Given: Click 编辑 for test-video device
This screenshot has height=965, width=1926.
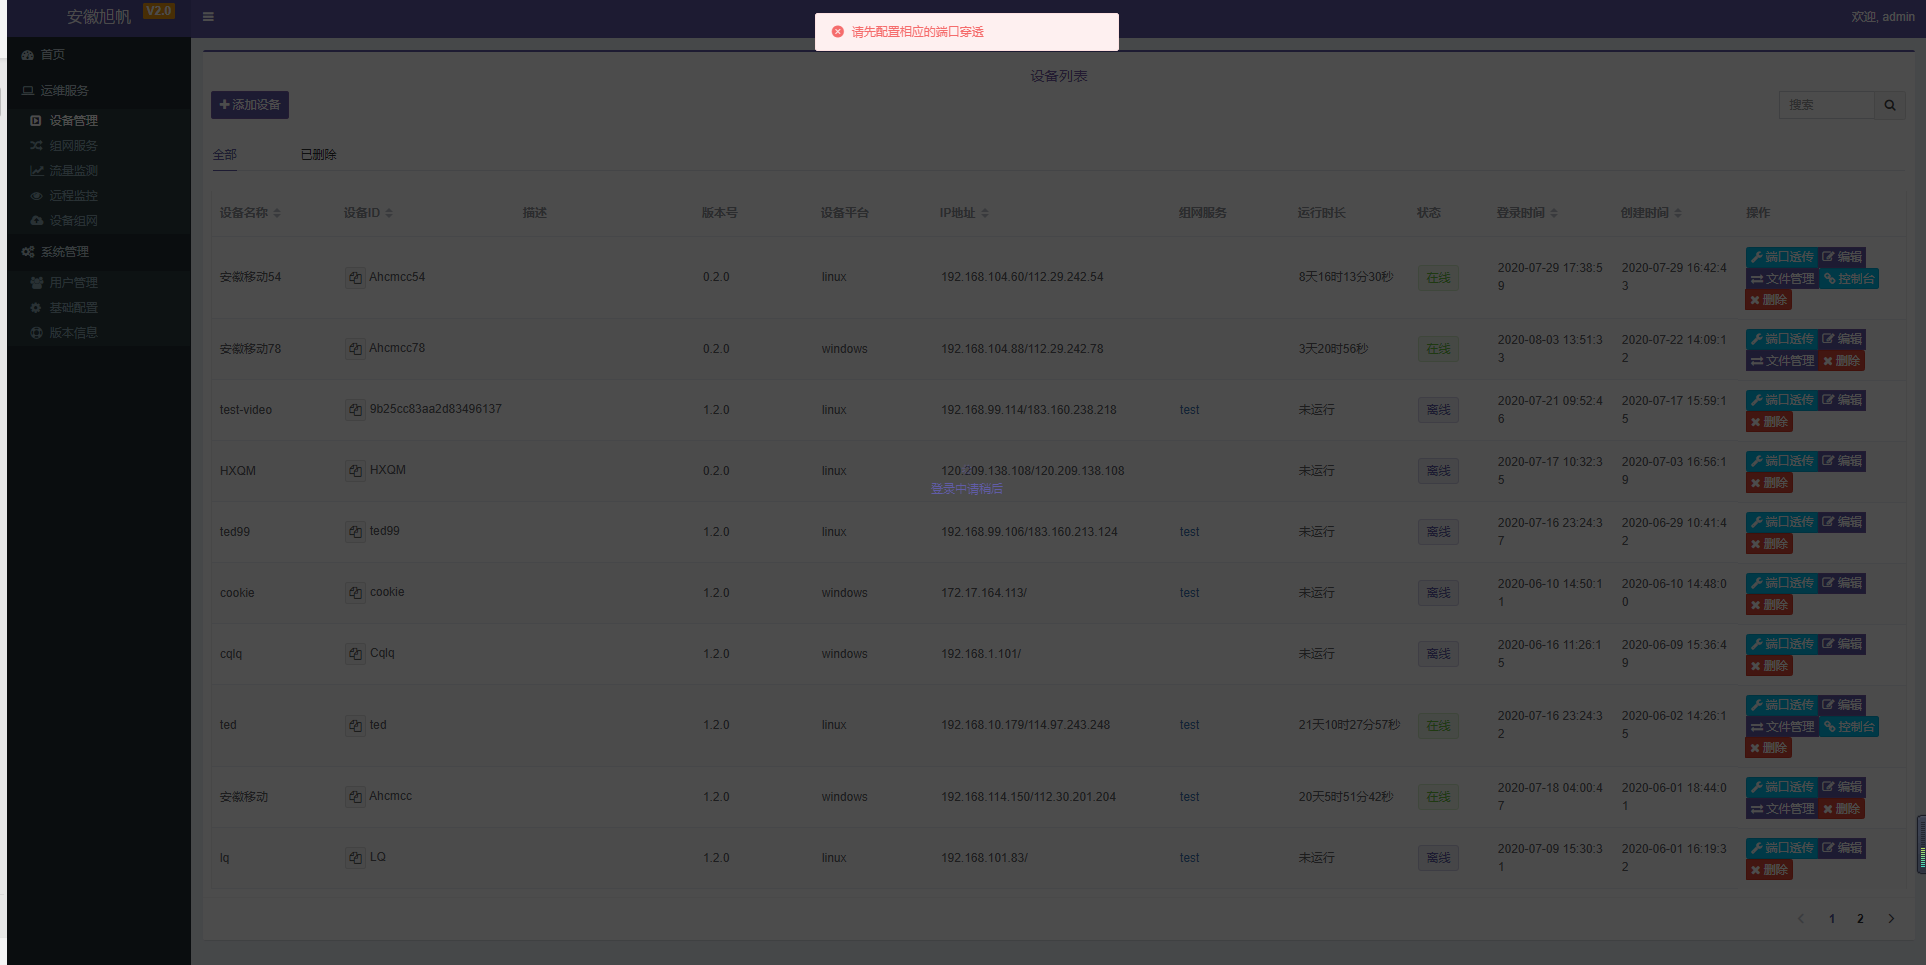Looking at the screenshot, I should coord(1842,400).
